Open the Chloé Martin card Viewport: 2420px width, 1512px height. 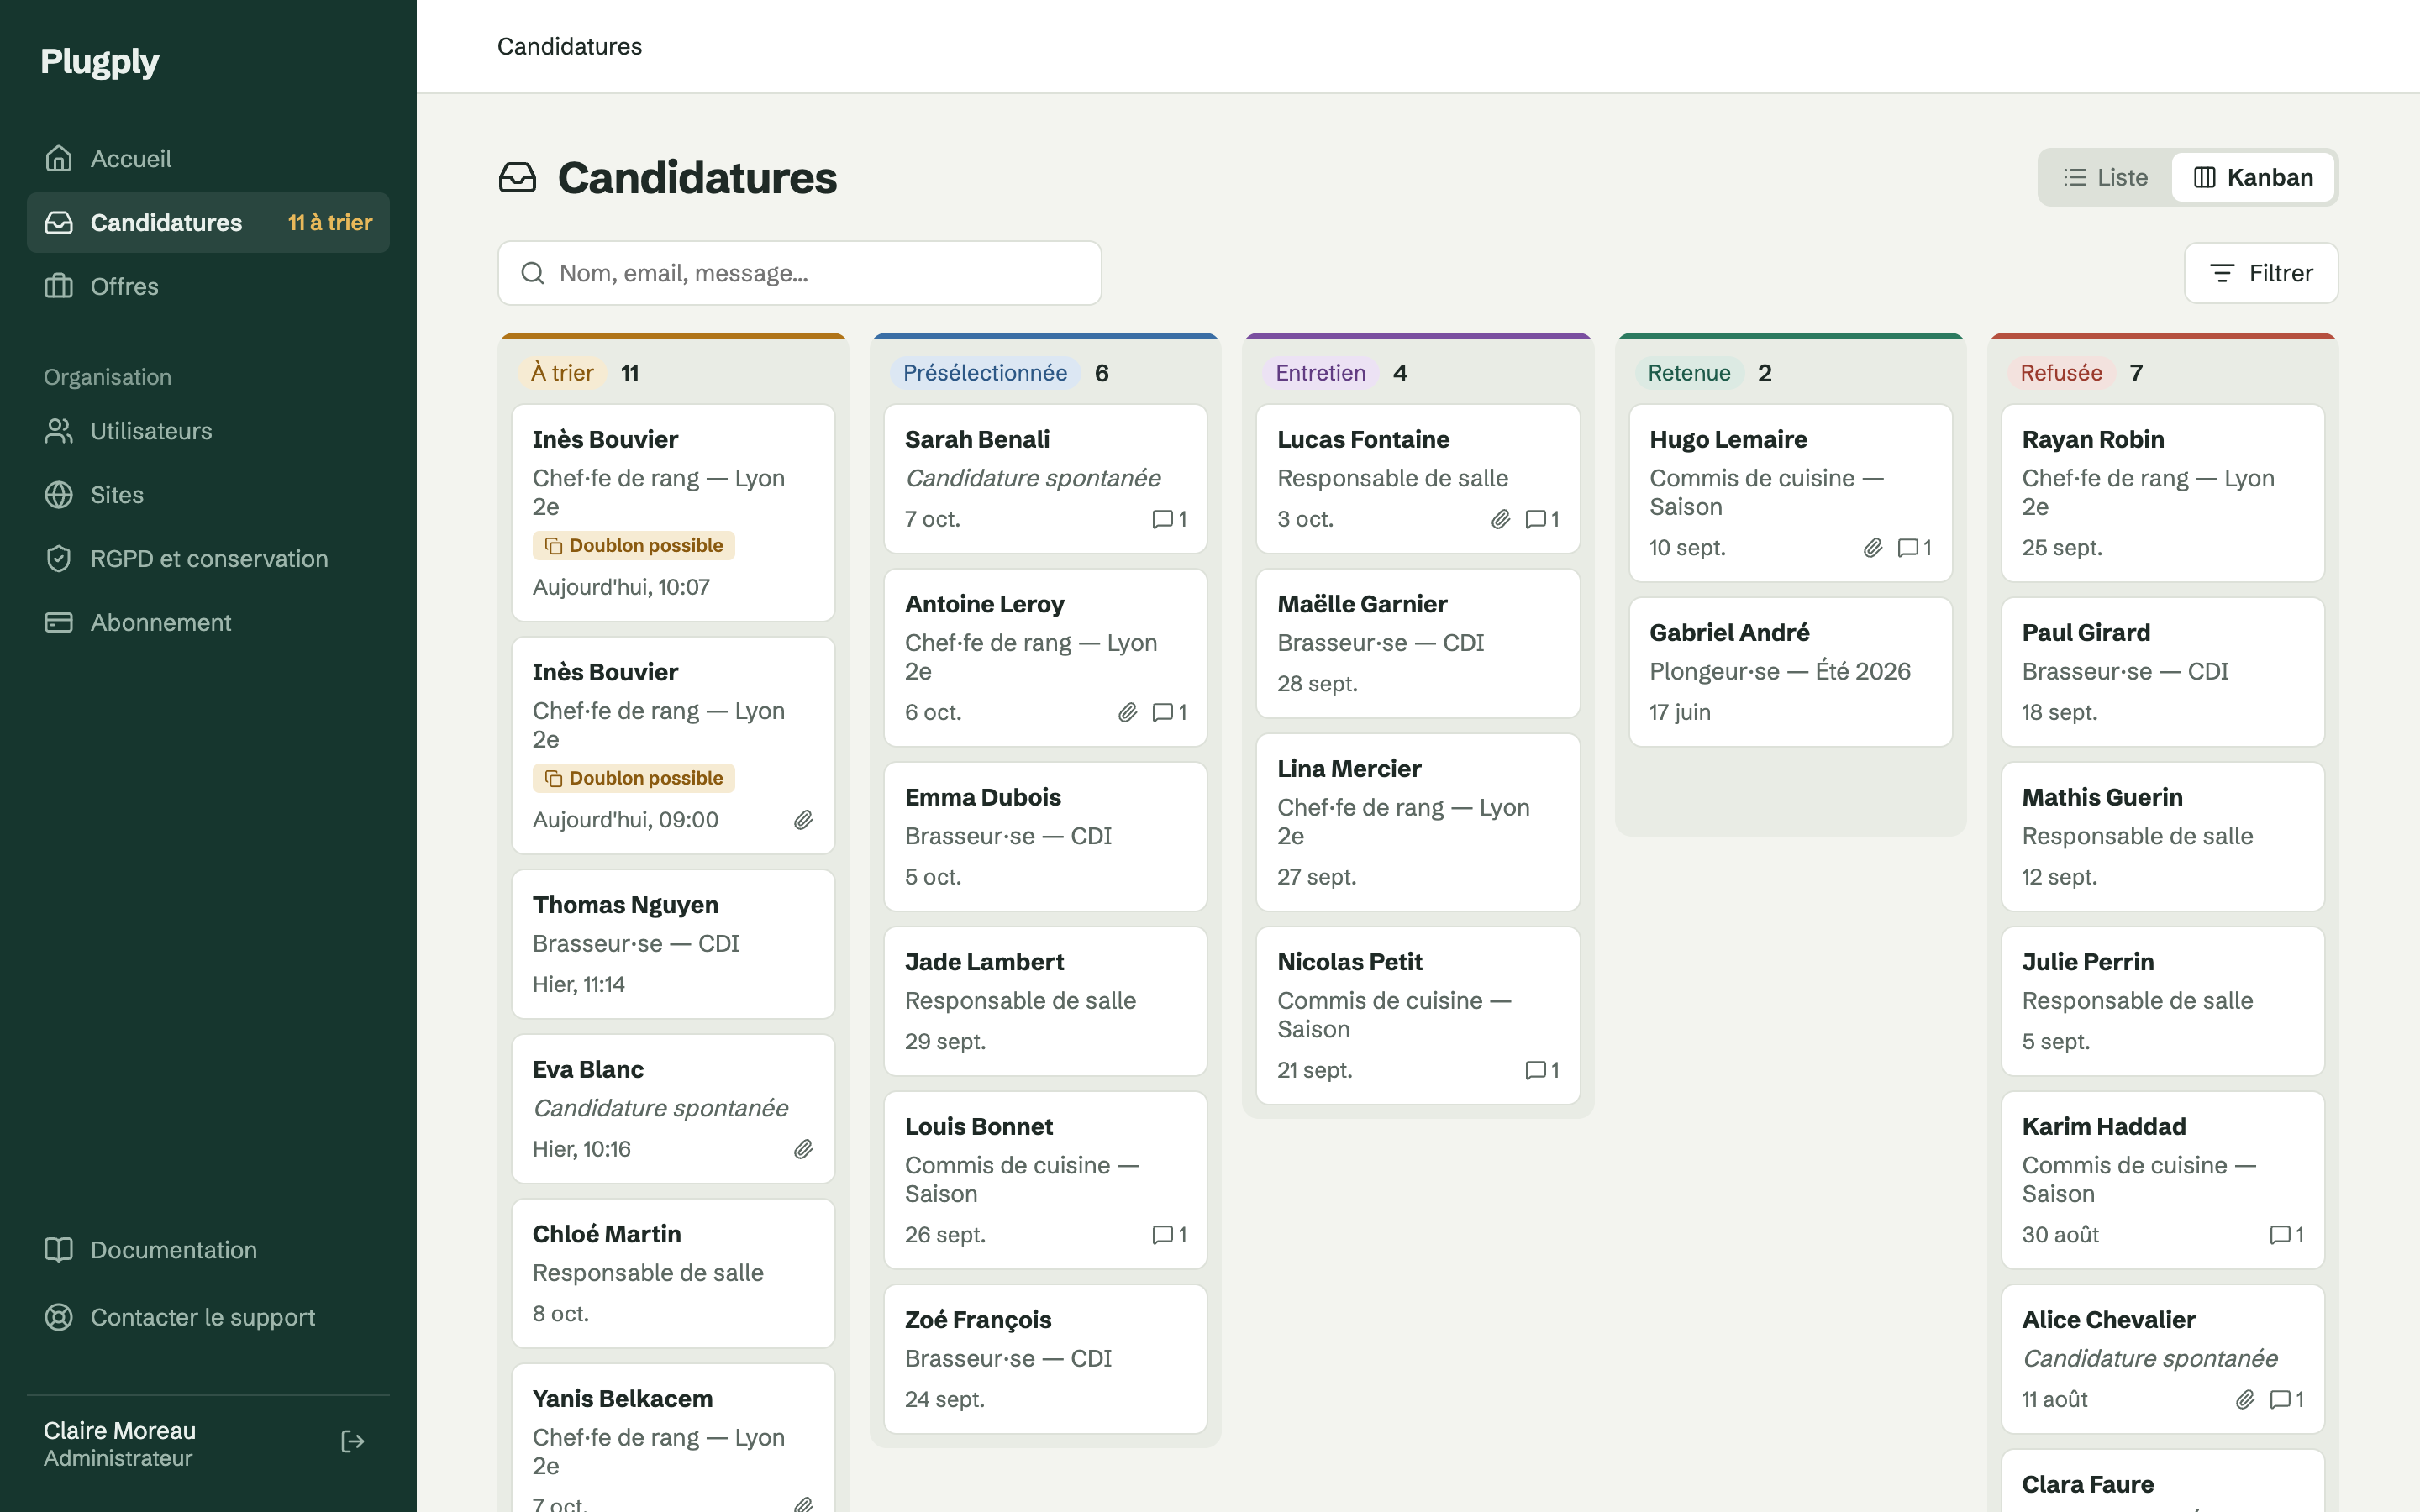pos(673,1274)
